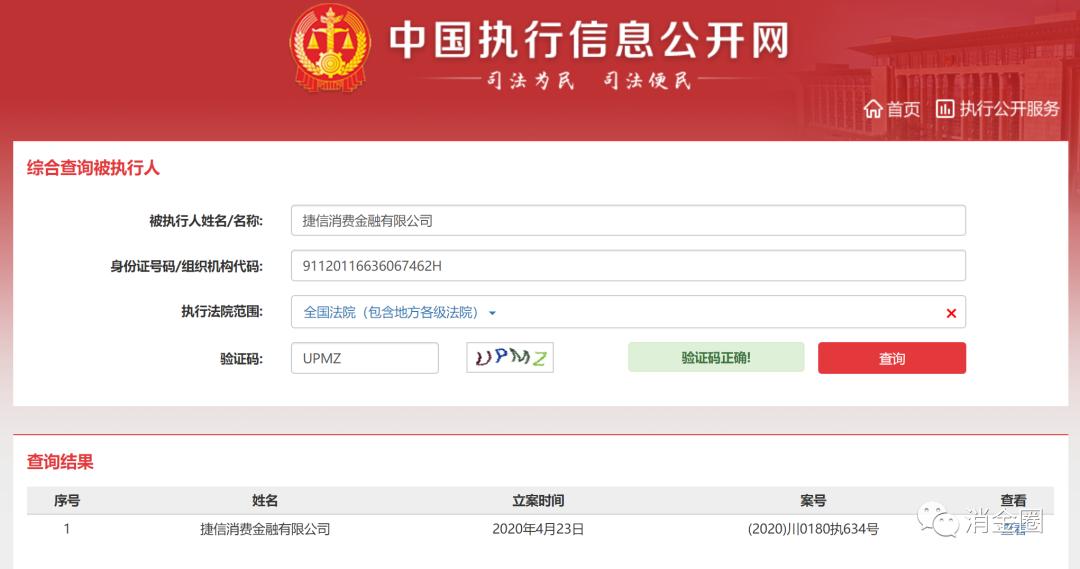Click the date 2020年4月23日
This screenshot has width=1080, height=569.
[x=538, y=529]
